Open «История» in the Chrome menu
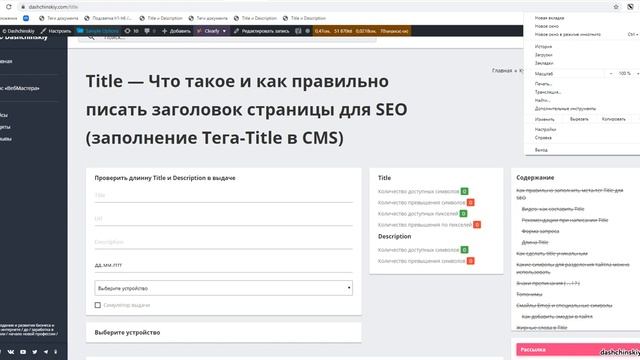The height and width of the screenshot is (360, 640). 543,47
